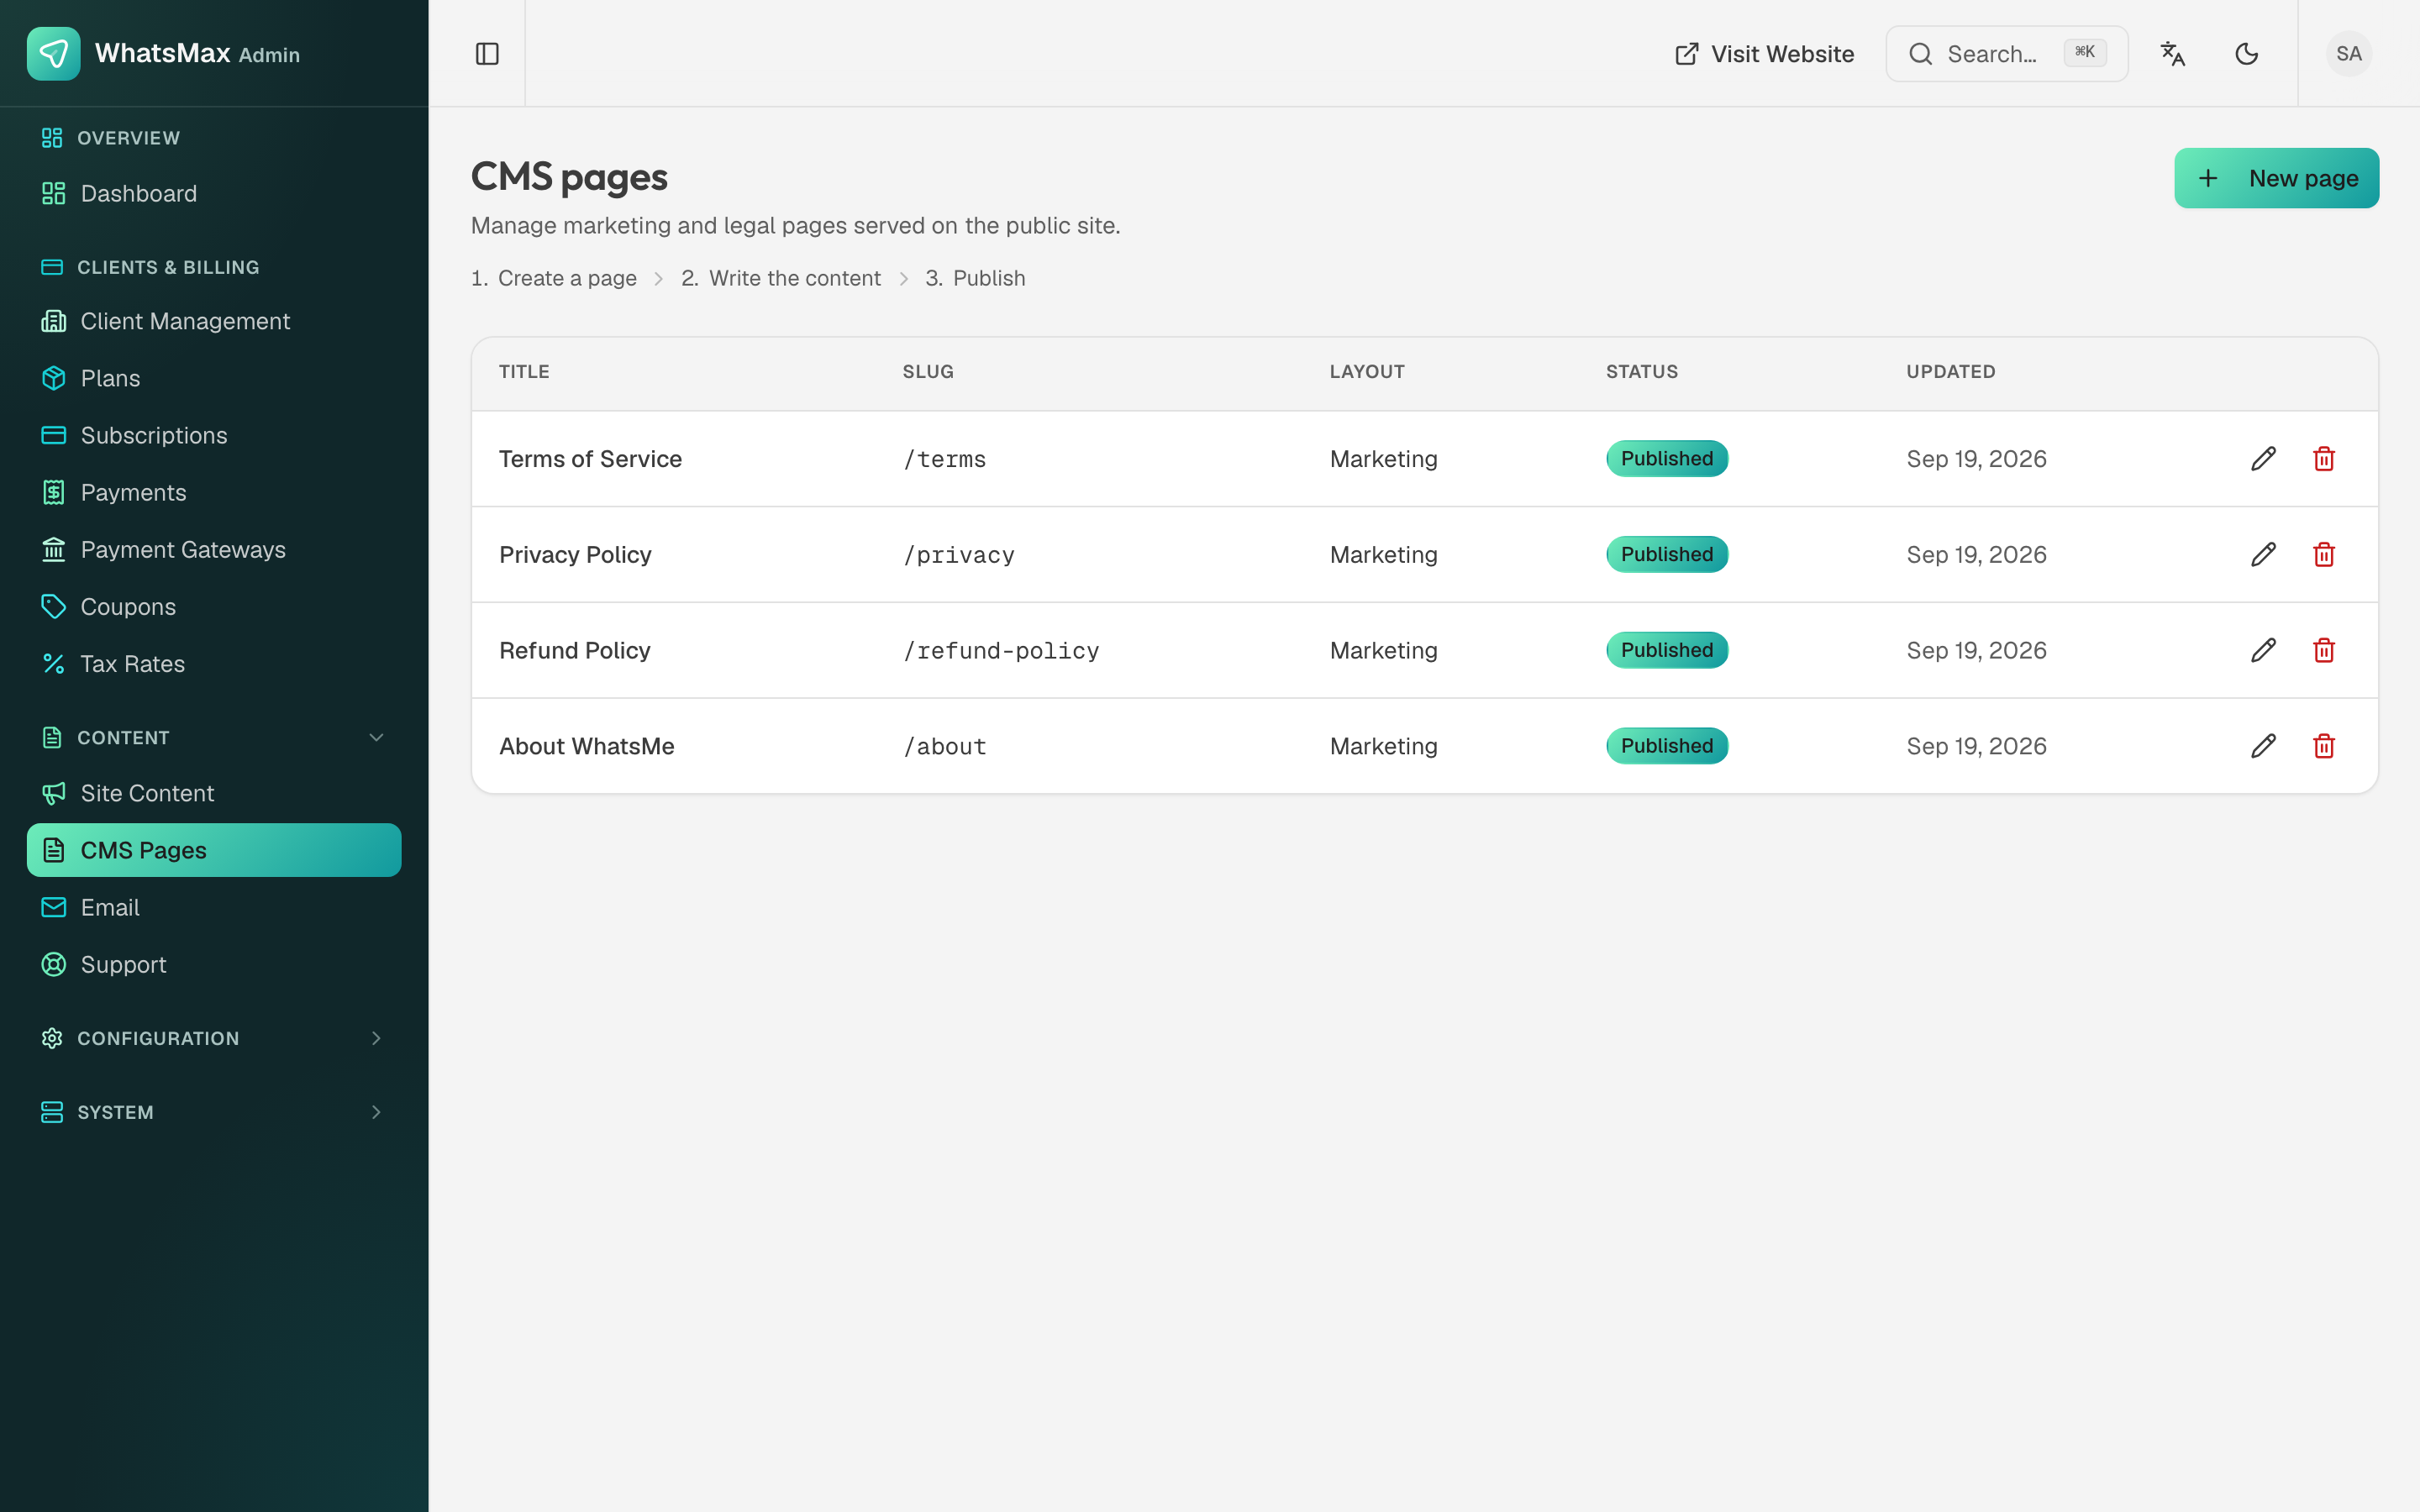Edit the About WhatsMe page

(2264, 746)
